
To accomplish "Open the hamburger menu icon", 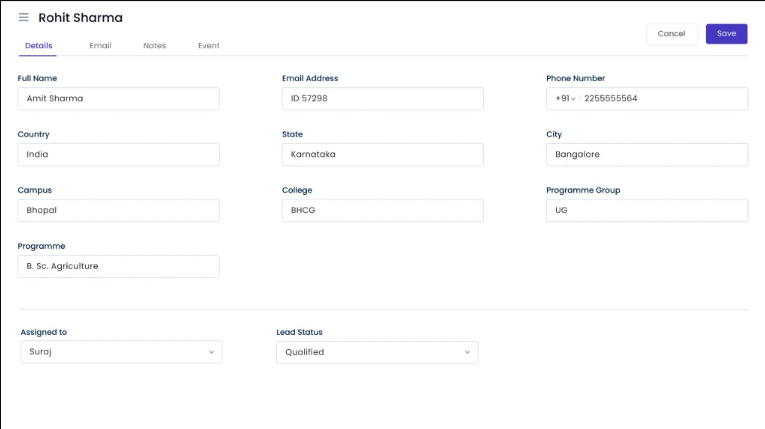I will click(23, 18).
